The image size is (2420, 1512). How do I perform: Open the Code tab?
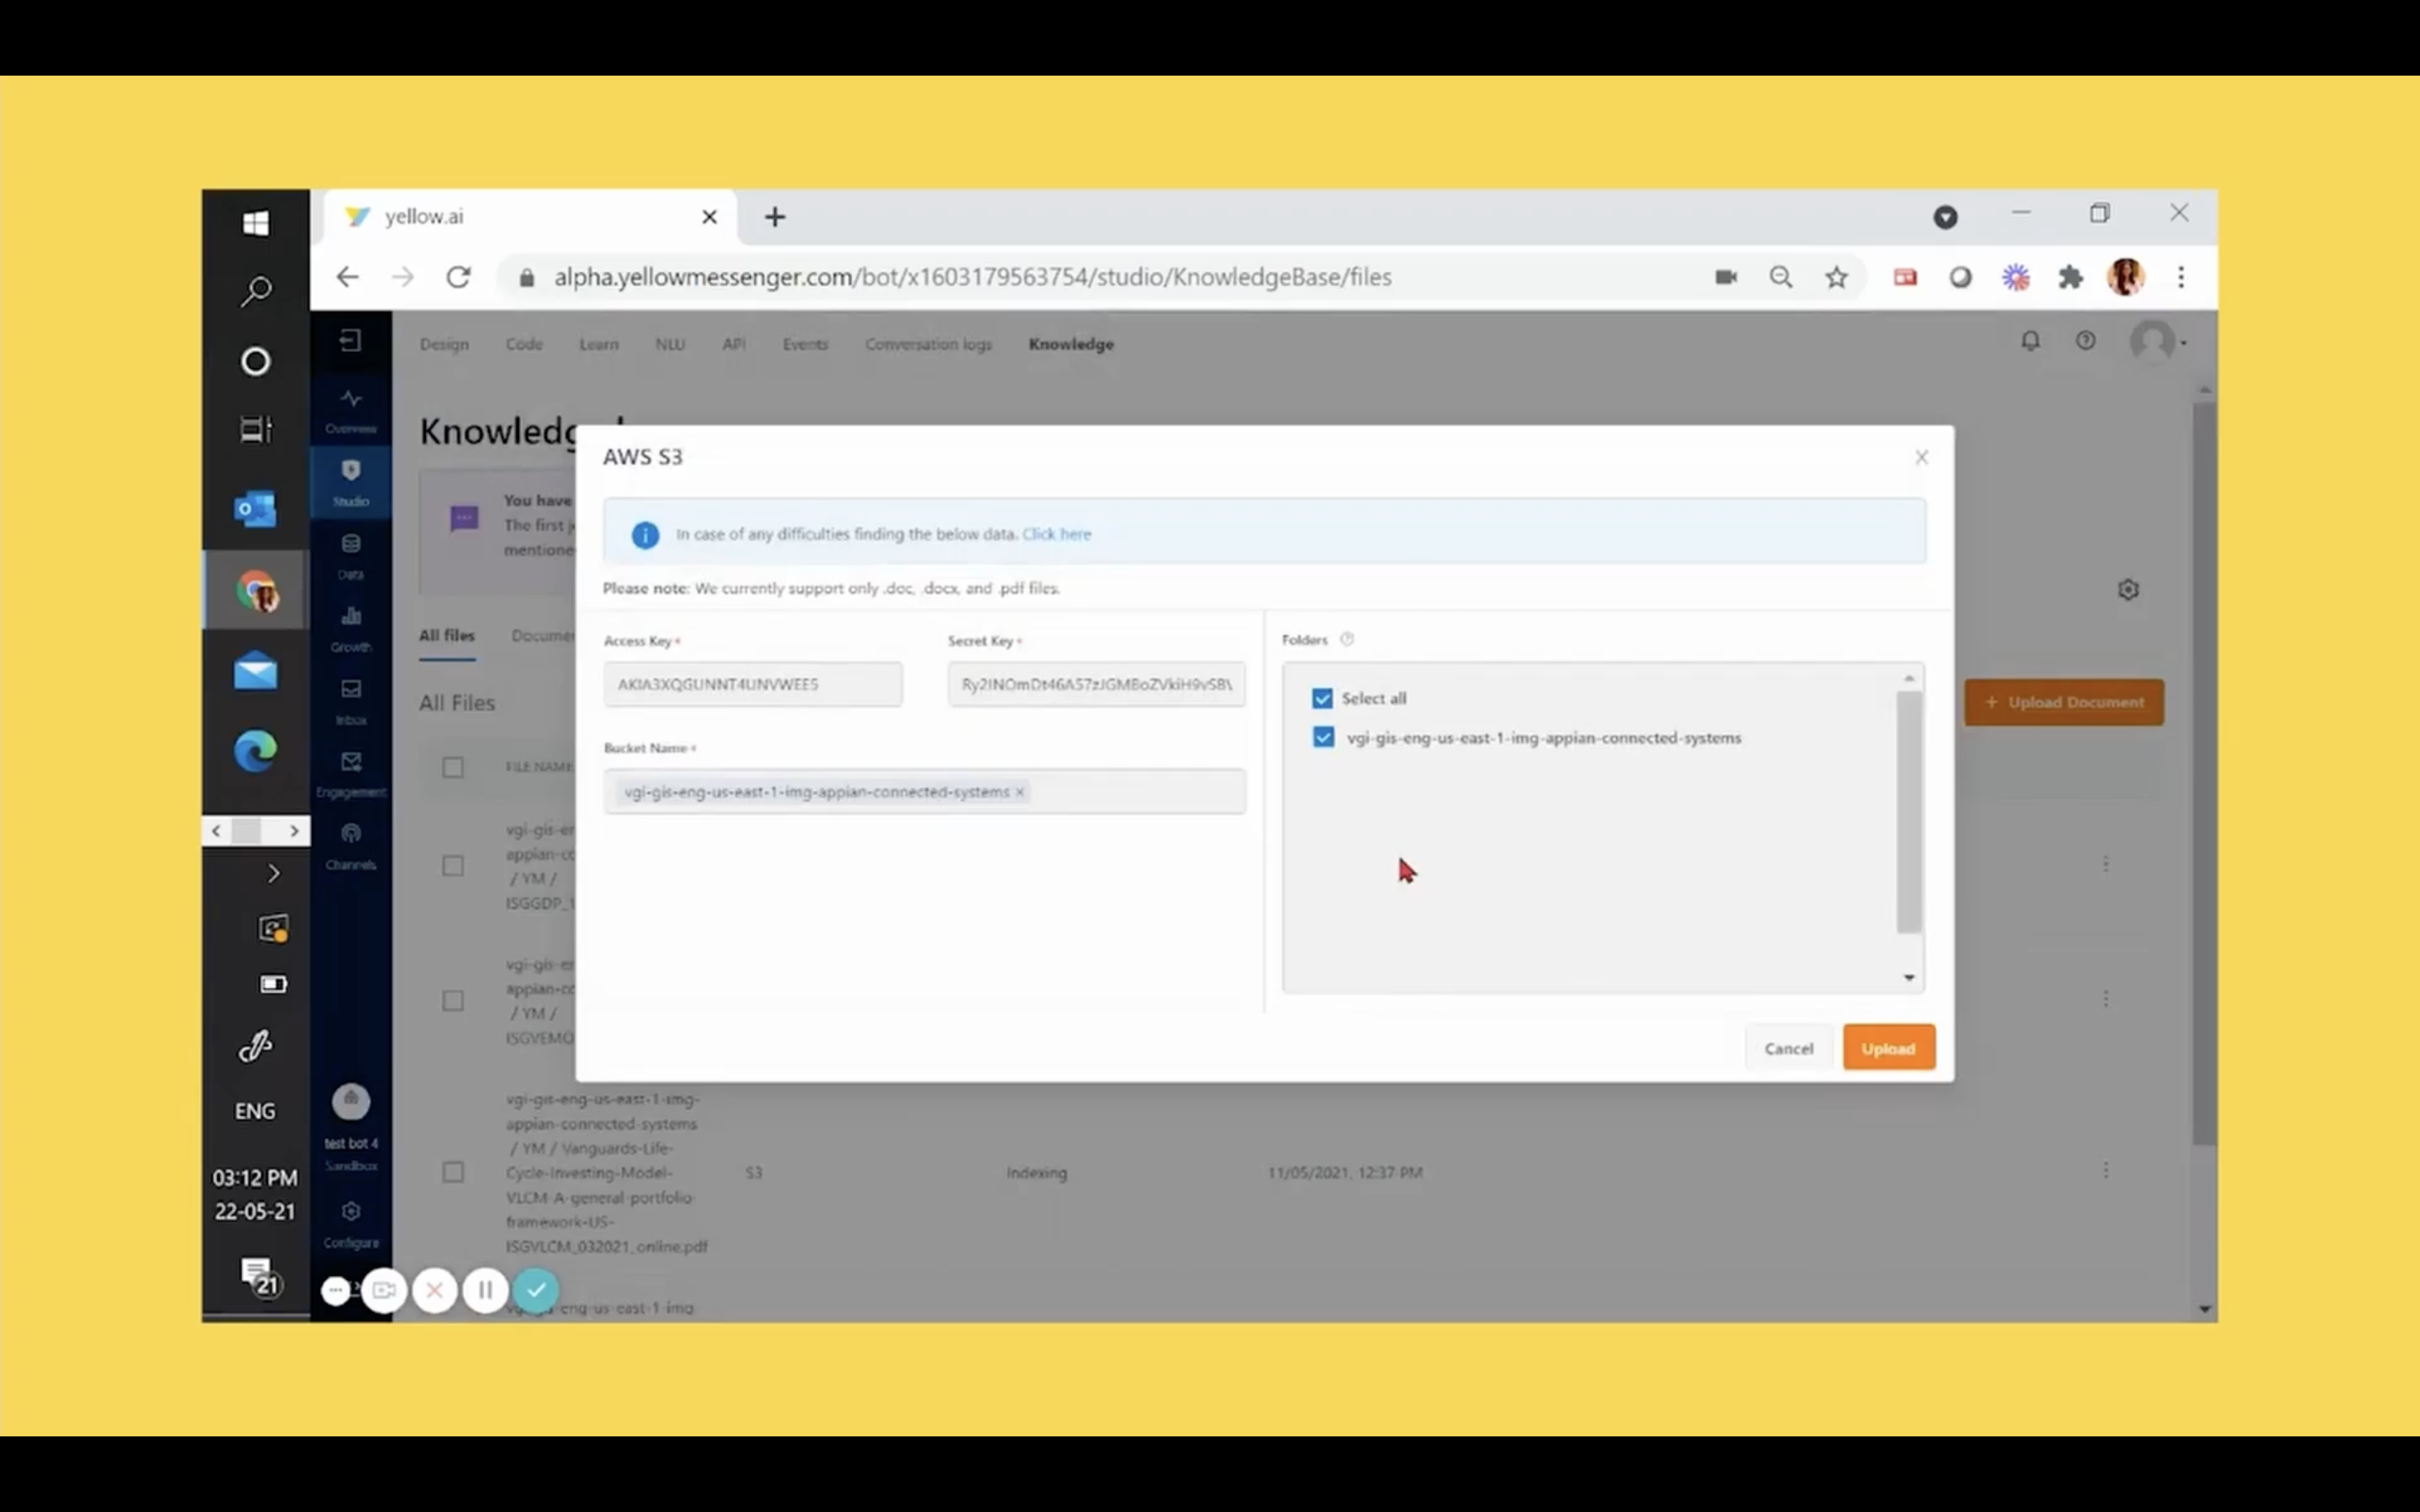pos(524,344)
